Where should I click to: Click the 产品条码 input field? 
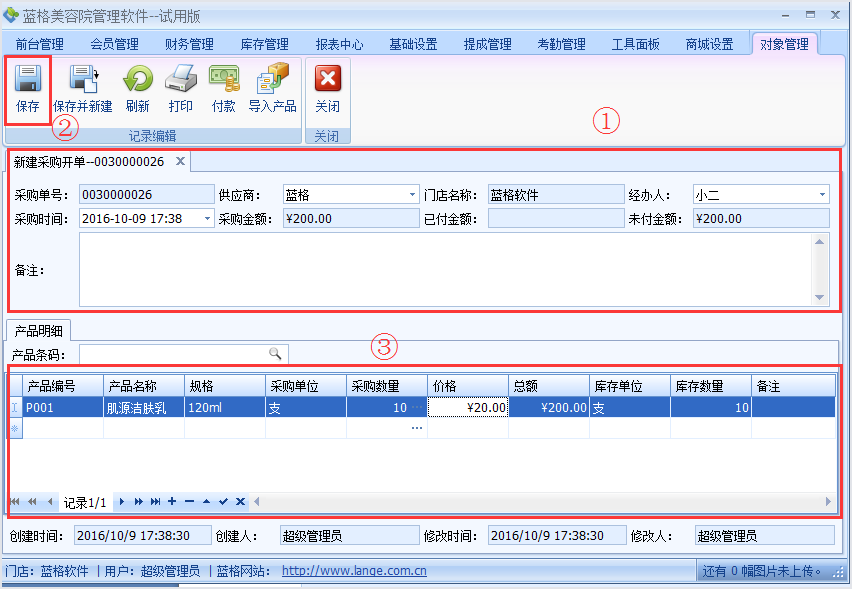(x=184, y=354)
